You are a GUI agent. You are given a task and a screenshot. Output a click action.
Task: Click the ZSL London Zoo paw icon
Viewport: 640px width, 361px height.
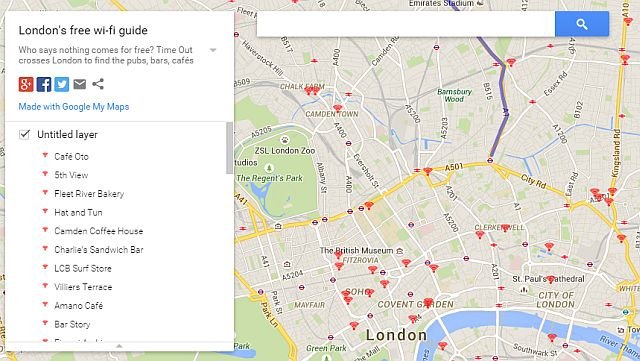tap(284, 140)
